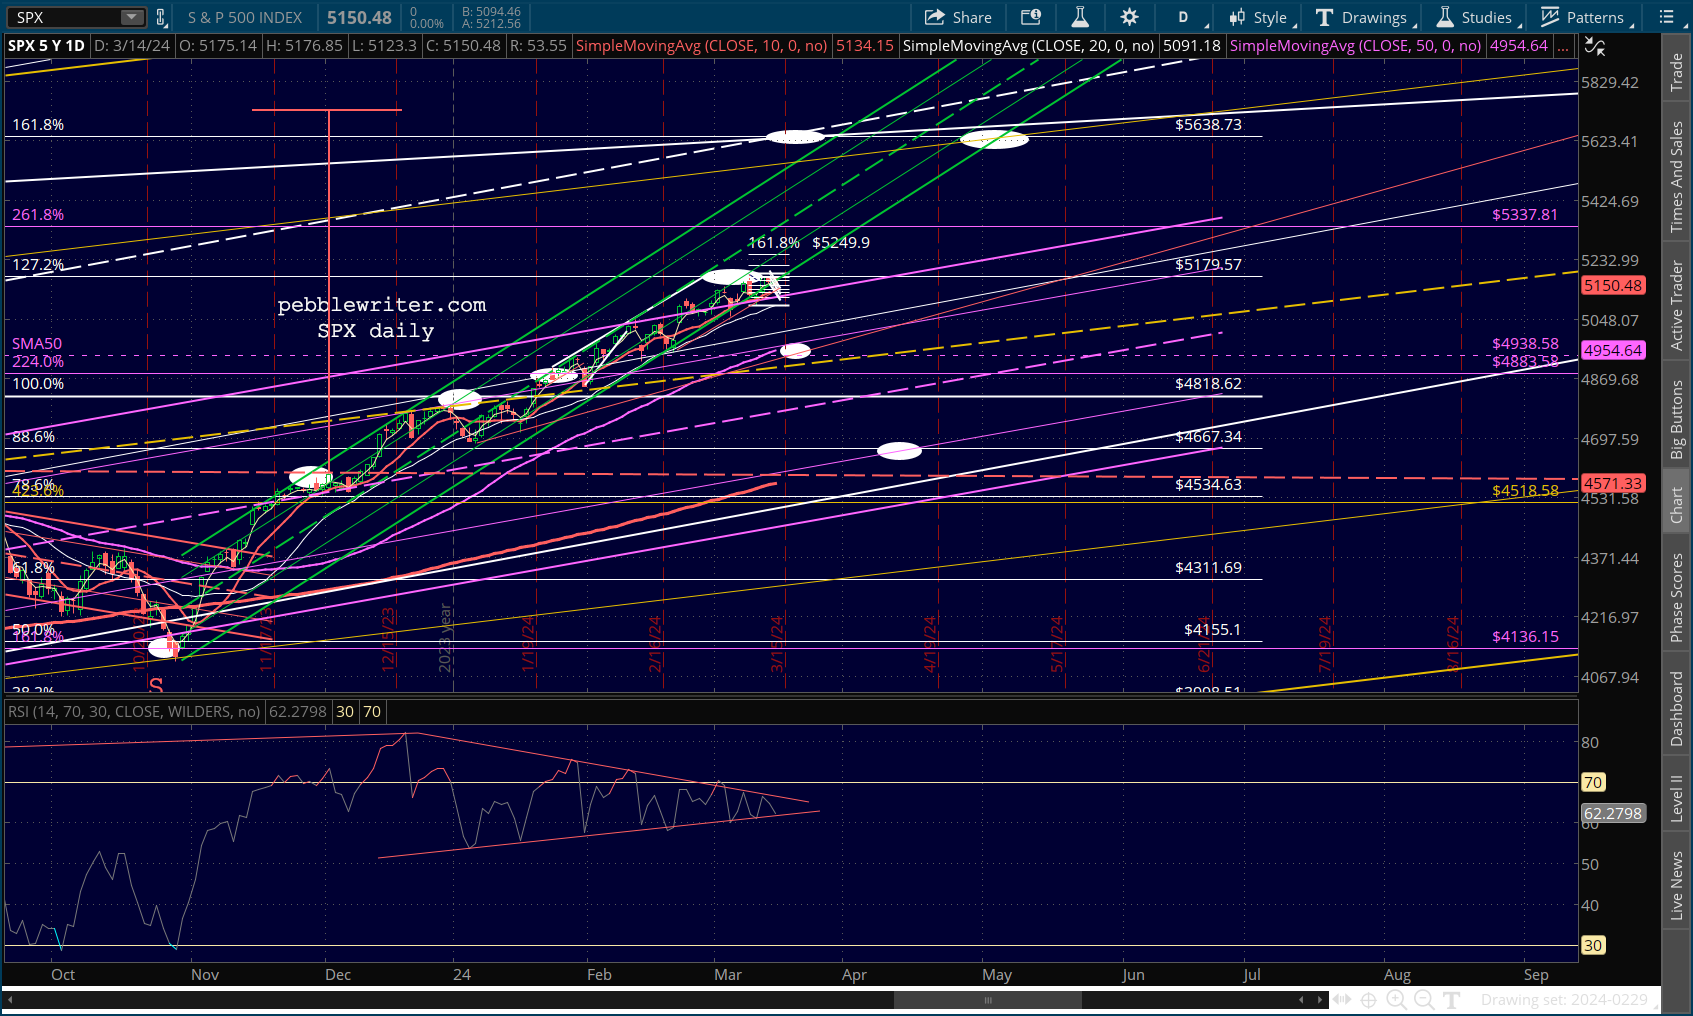Image resolution: width=1693 pixels, height=1016 pixels.
Task: Click the text tool T icon
Action: (x=1452, y=999)
